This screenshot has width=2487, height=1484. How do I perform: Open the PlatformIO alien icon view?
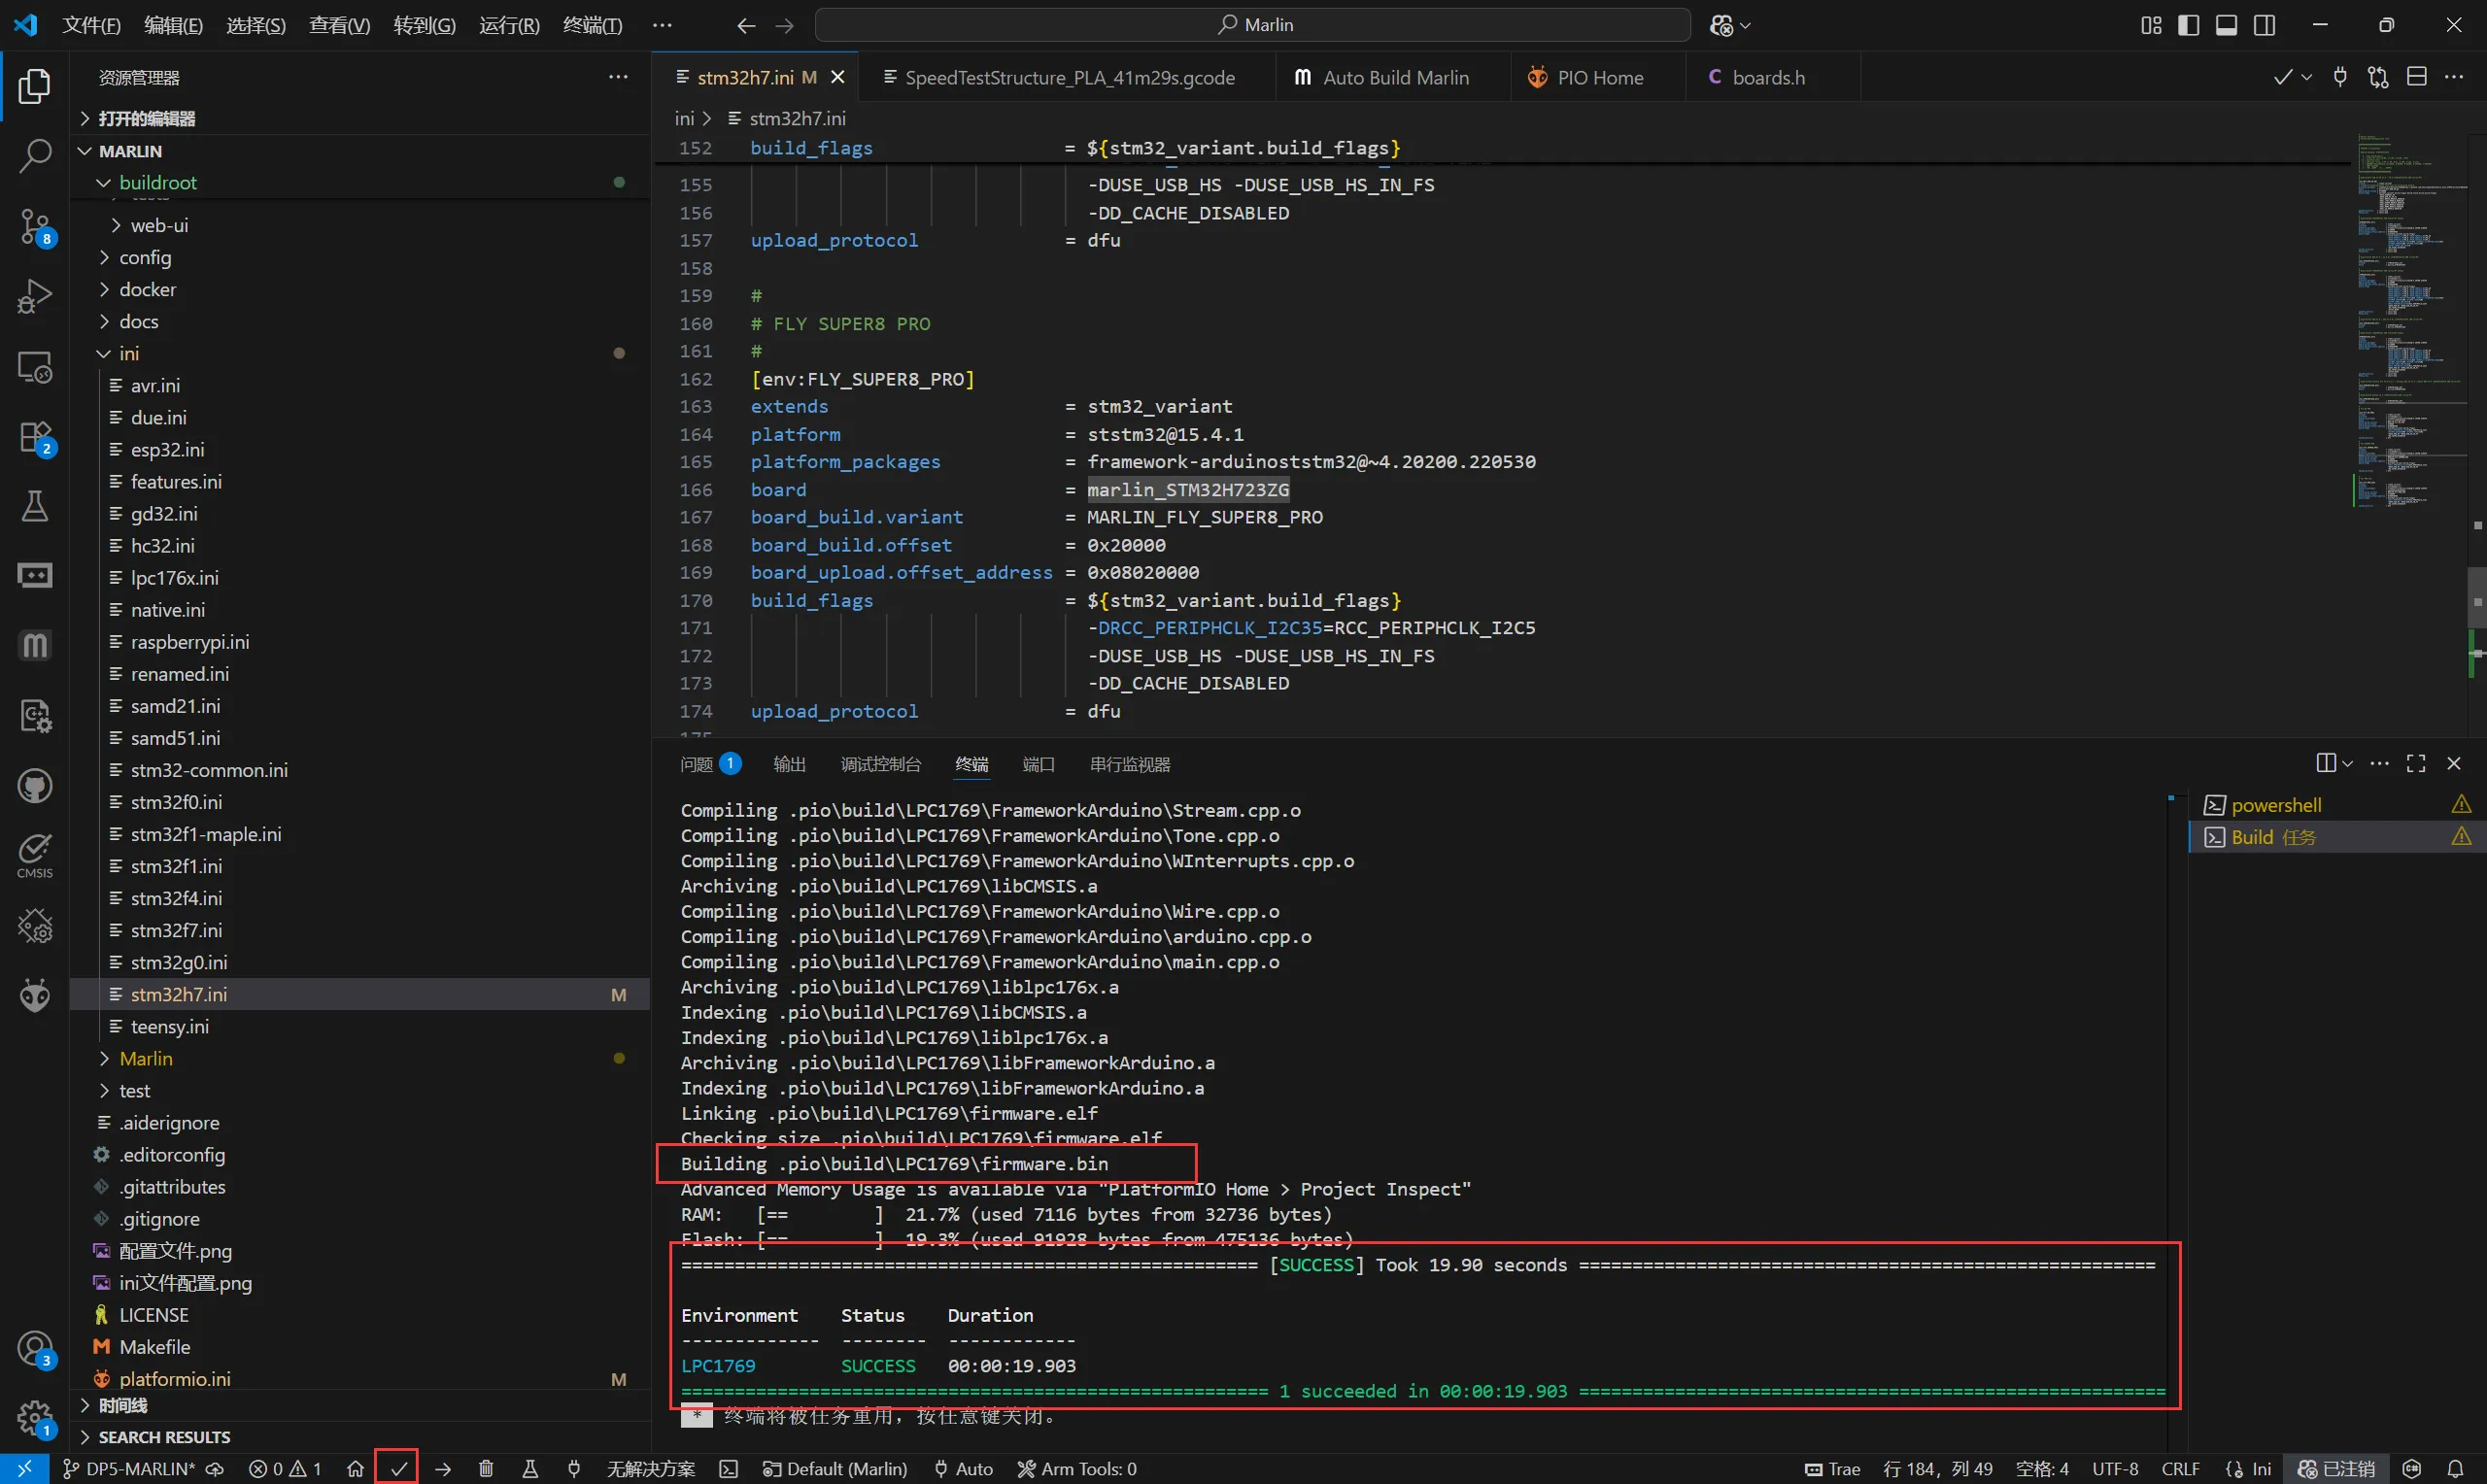tap(35, 996)
